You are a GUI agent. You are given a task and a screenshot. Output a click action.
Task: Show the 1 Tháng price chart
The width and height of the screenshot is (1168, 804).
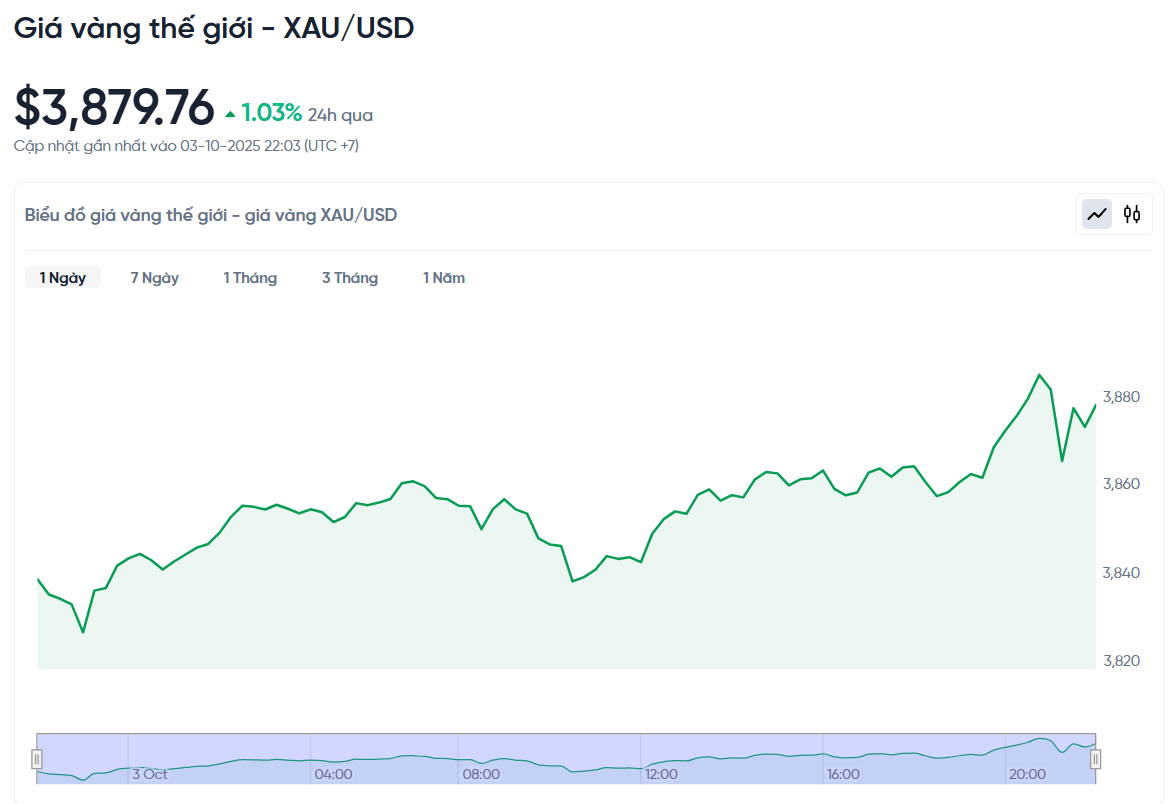tap(250, 278)
